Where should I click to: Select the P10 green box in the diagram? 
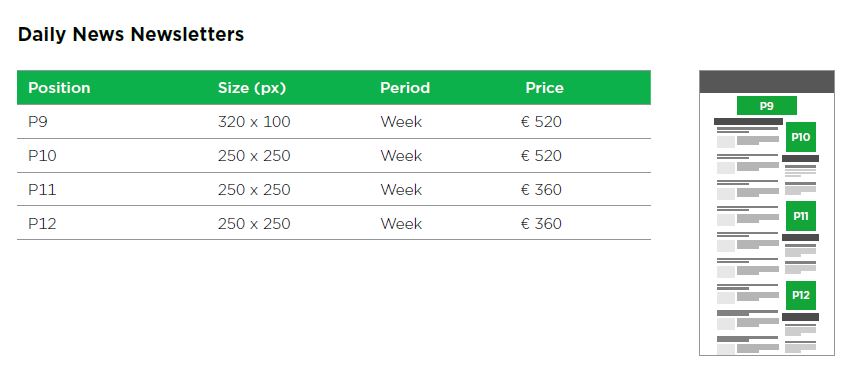[800, 137]
